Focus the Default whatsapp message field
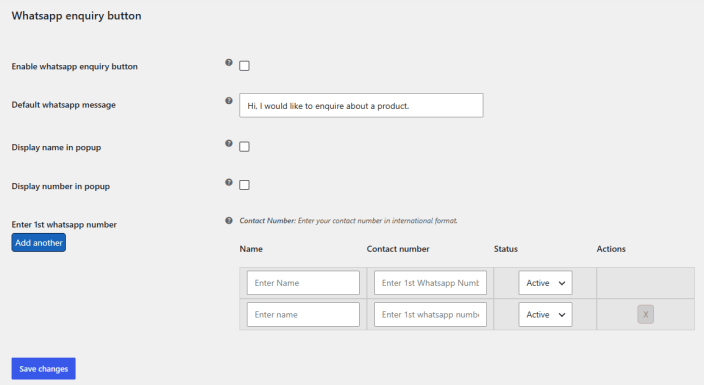This screenshot has width=704, height=385. coord(361,106)
